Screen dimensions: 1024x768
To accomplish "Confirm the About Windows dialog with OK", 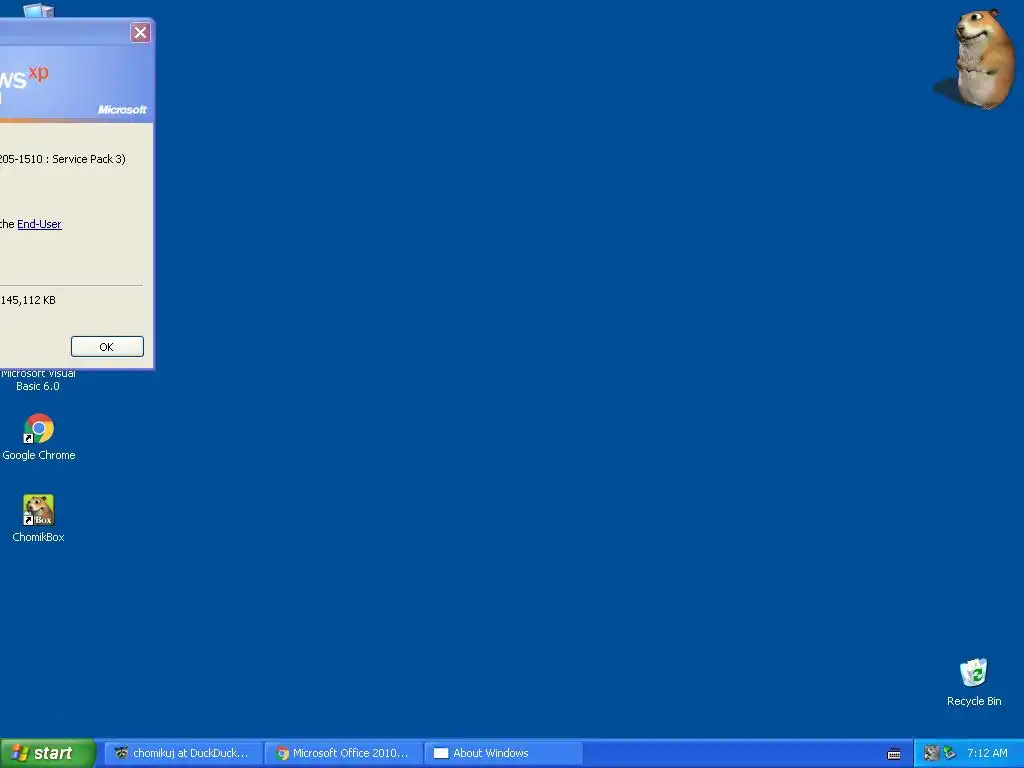I will click(x=107, y=347).
